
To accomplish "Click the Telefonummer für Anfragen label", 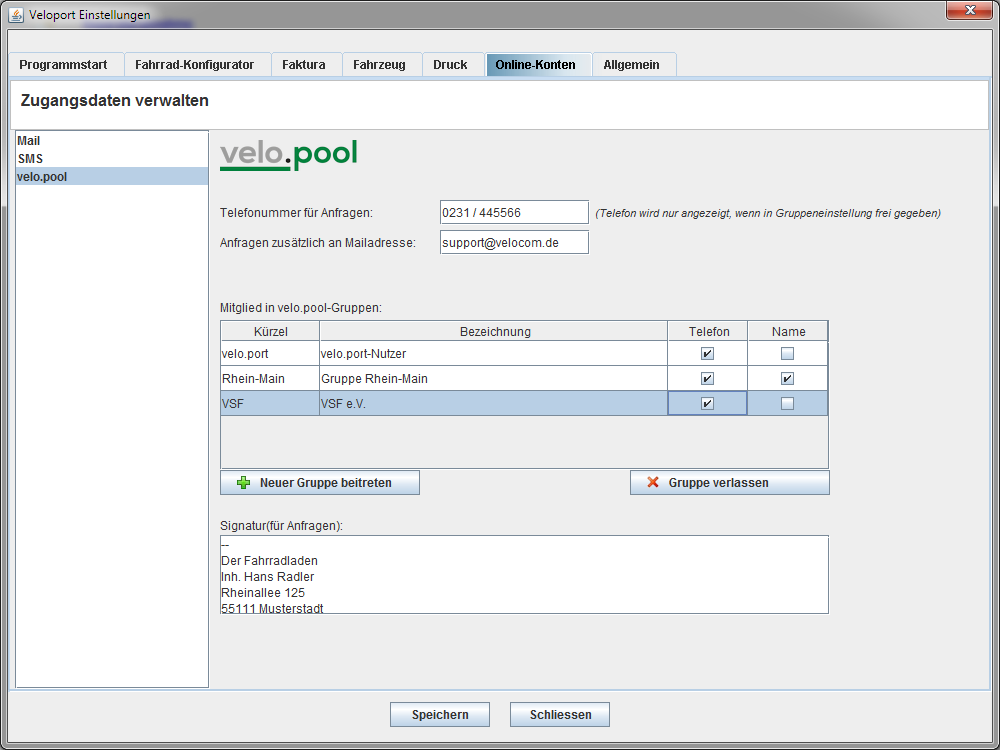I will [x=297, y=213].
